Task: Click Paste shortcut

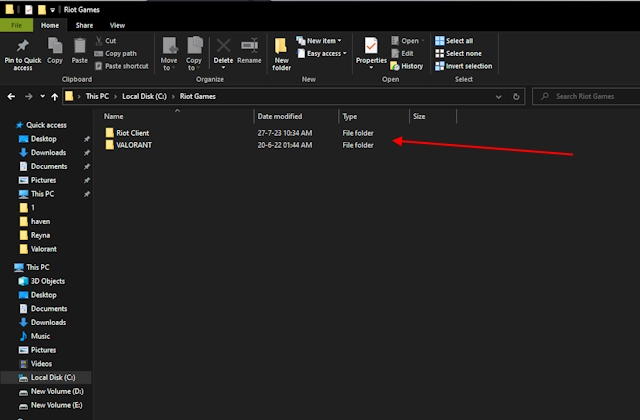Action: [x=122, y=66]
